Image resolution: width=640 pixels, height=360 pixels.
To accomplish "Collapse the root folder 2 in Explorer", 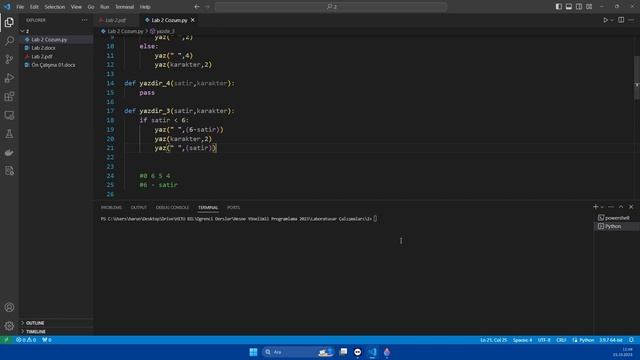I will coord(56,31).
